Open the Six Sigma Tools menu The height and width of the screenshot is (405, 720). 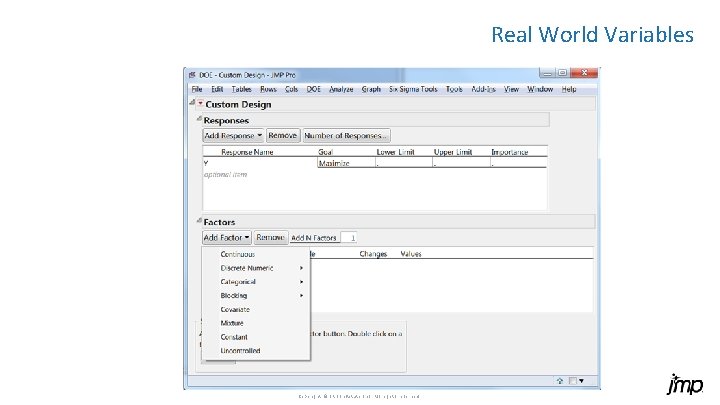413,89
